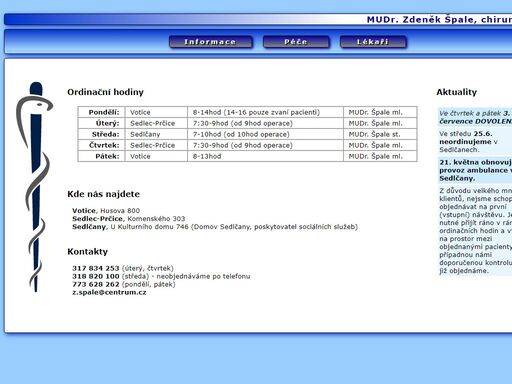The height and width of the screenshot is (384, 512).
Task: Click the Sedlec-Prčice, Komenského 303 address
Action: (129, 219)
